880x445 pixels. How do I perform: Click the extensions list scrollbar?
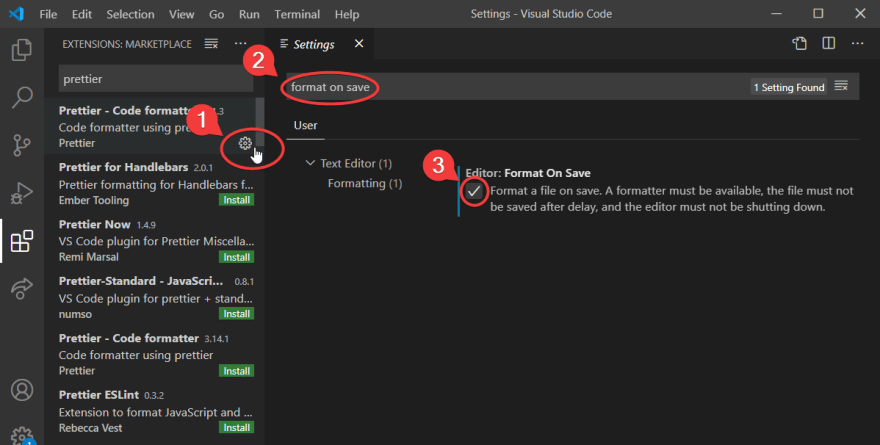point(261,130)
